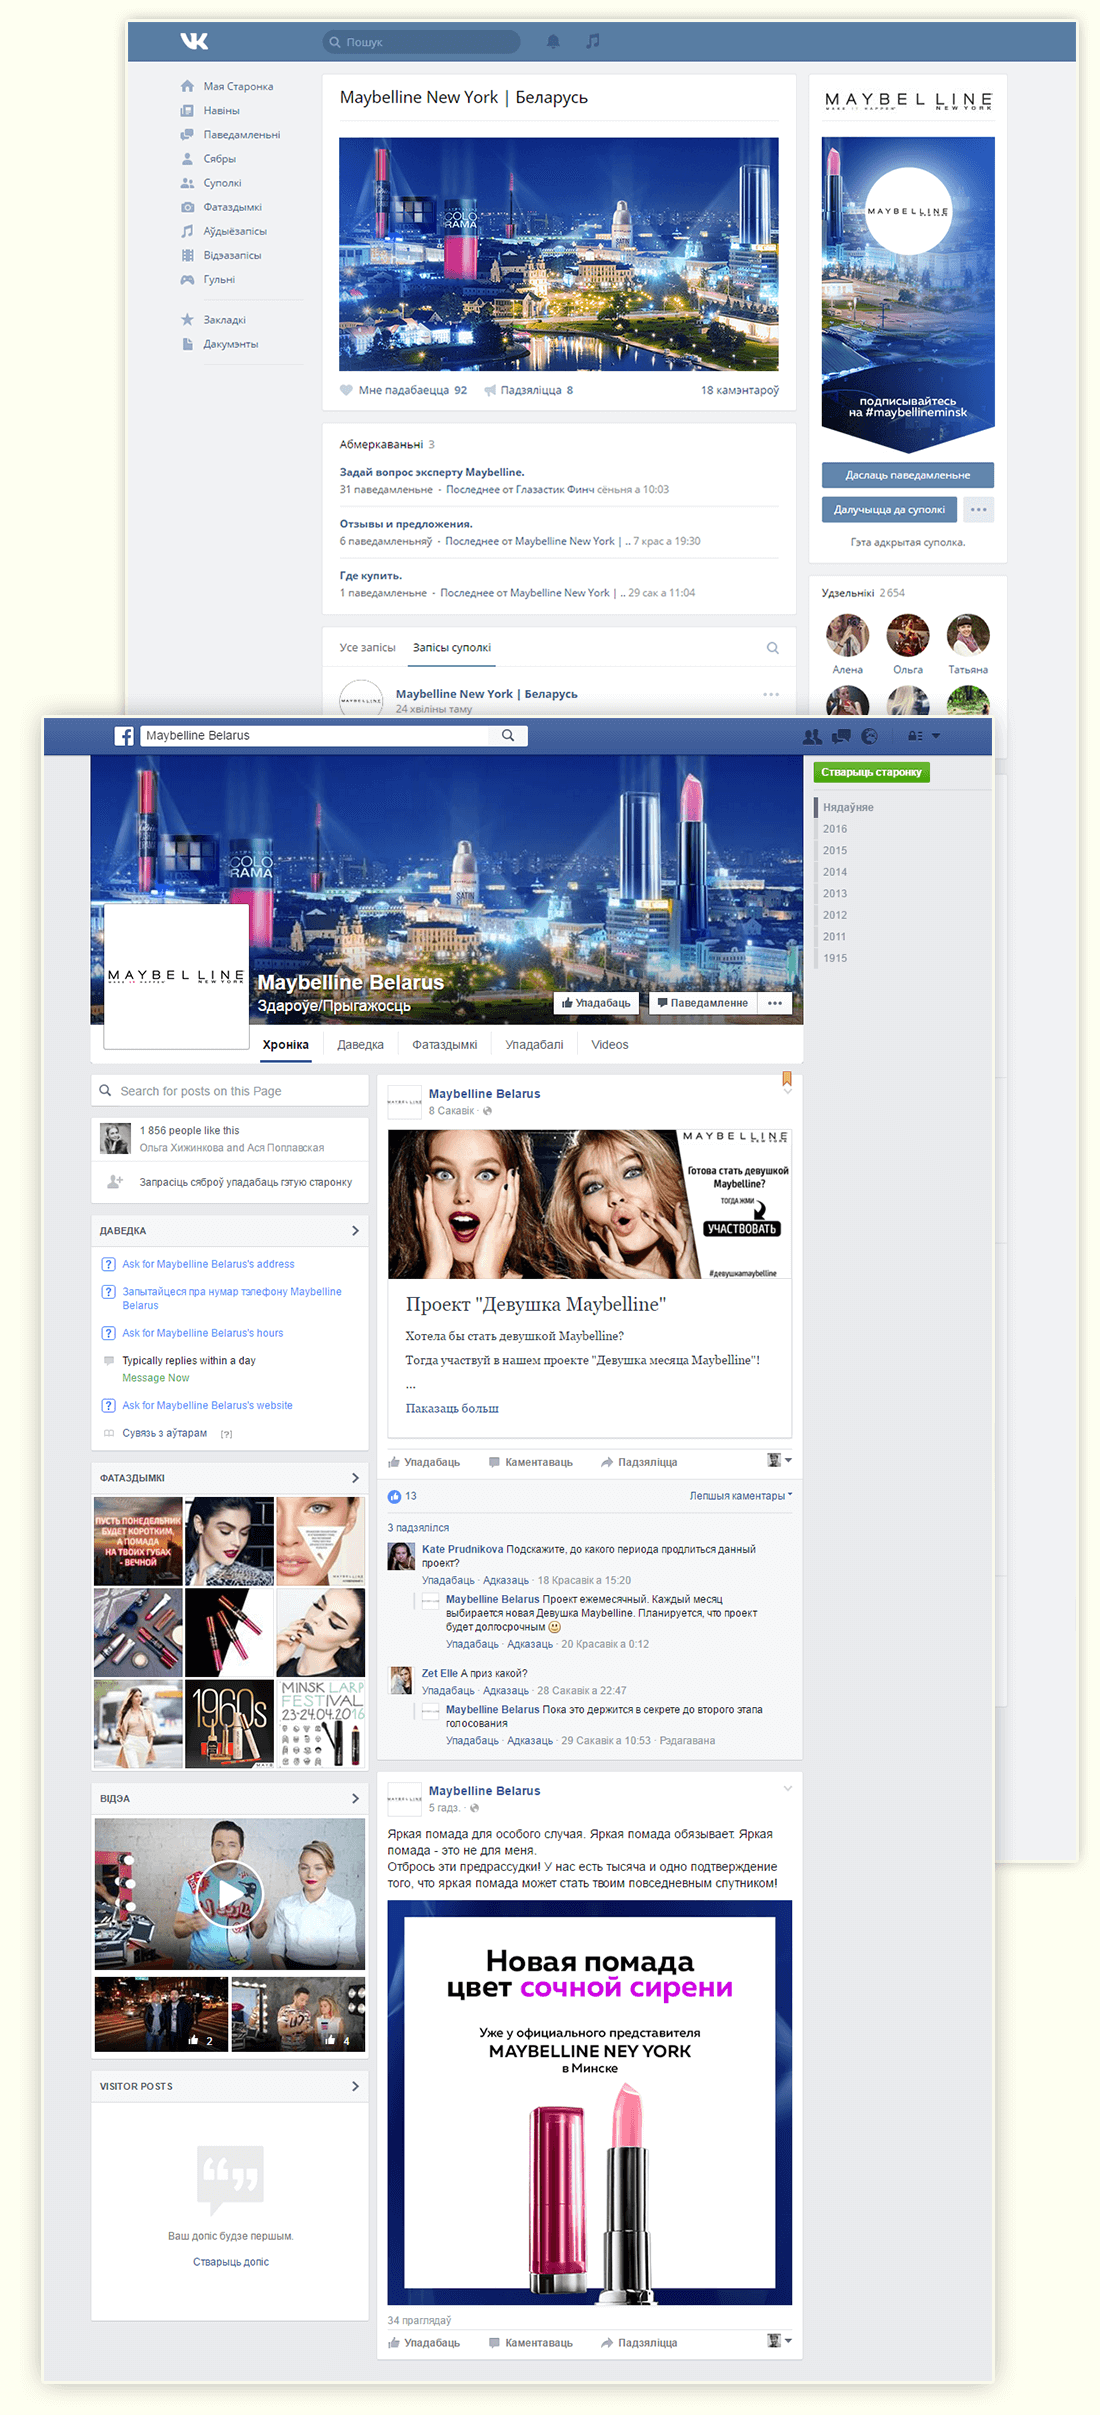Click 'Паказаць больш' on Девушка Maybelline post
Viewport: 1100px width, 2415px height.
[x=452, y=1408]
